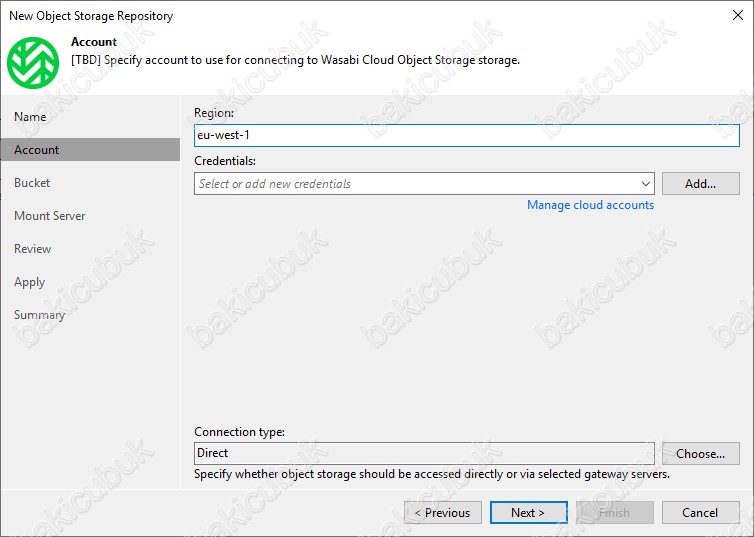This screenshot has width=754, height=537.
Task: Go back with the Previous button
Action: 443,512
